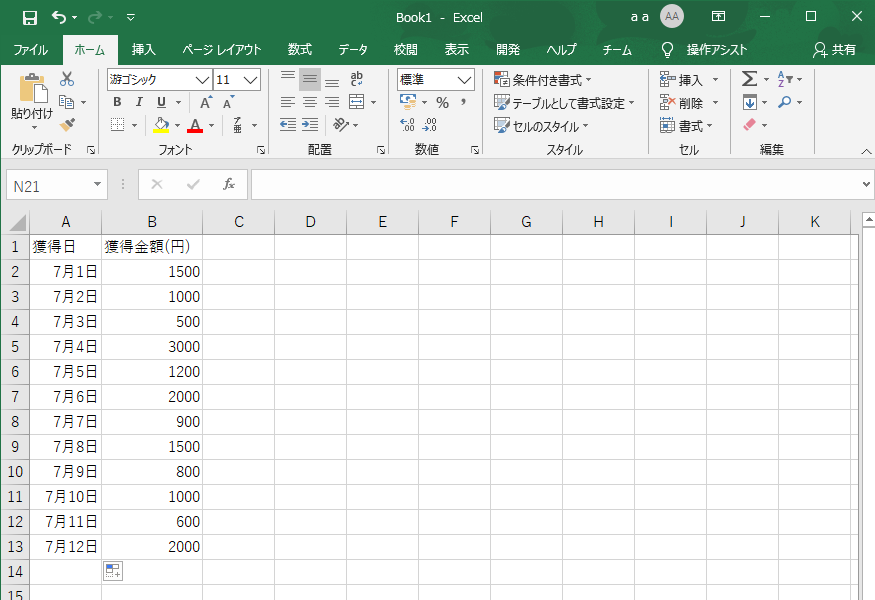
Task: Click the Auto Fill Options icon below B13
Action: (x=113, y=571)
